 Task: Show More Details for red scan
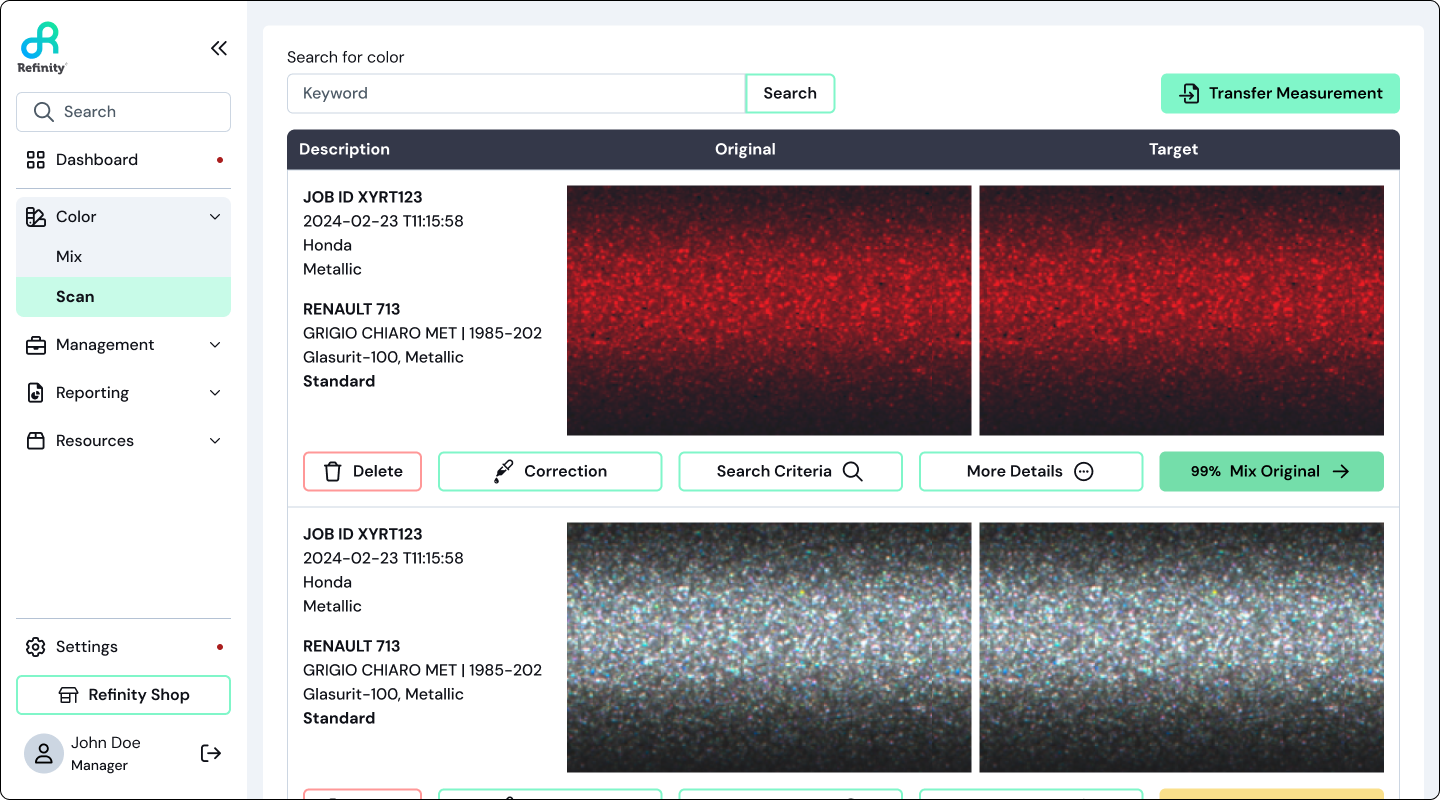(x=1031, y=471)
